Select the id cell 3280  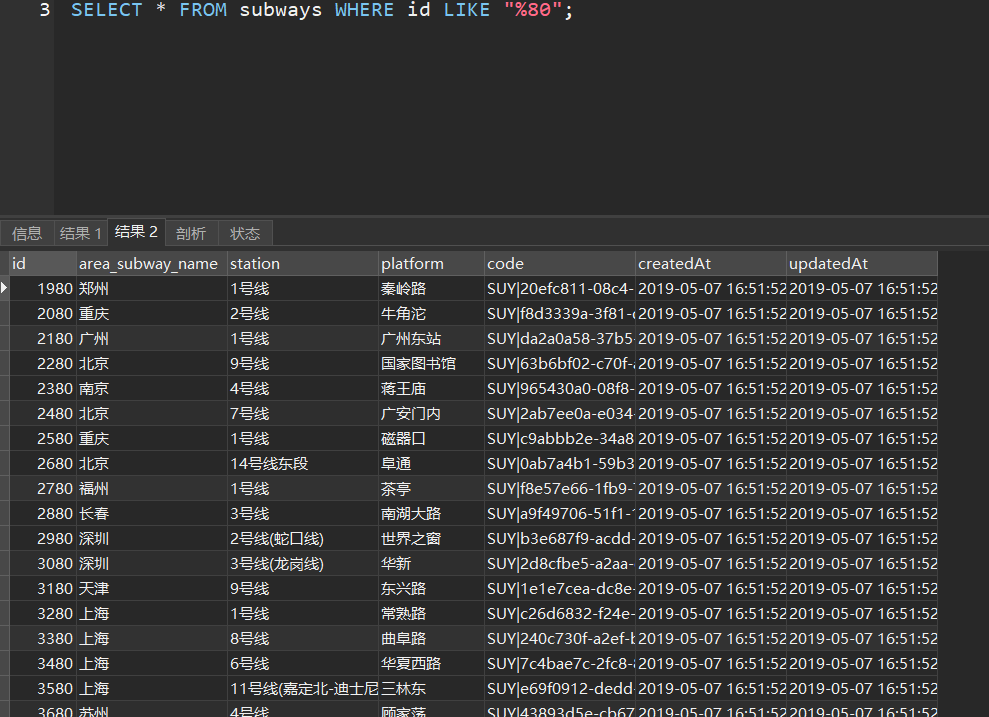click(x=43, y=614)
